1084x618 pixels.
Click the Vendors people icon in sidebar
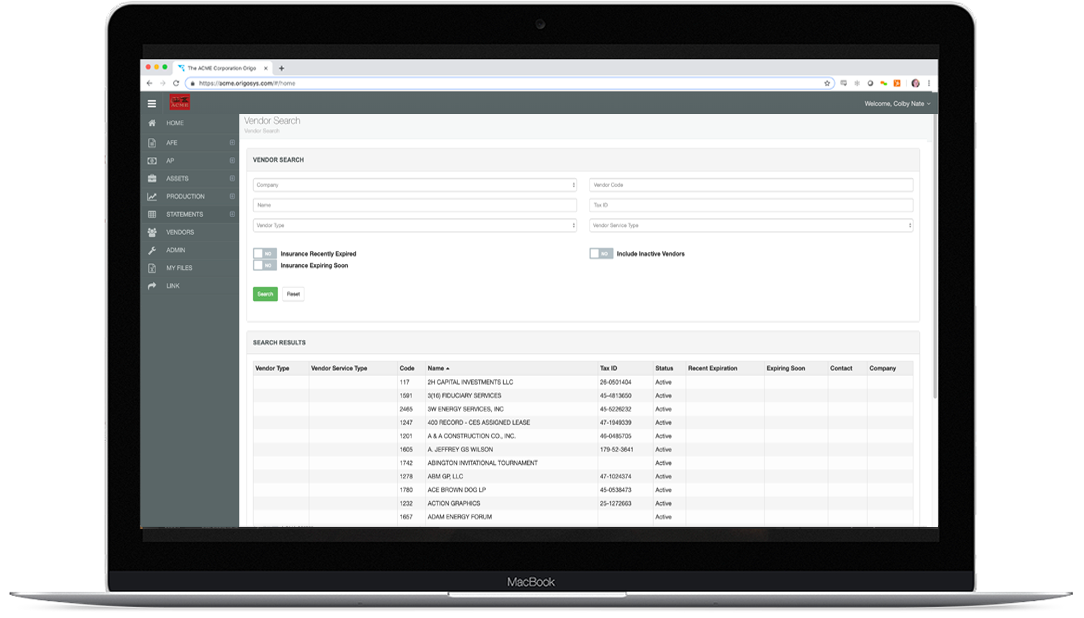152,232
